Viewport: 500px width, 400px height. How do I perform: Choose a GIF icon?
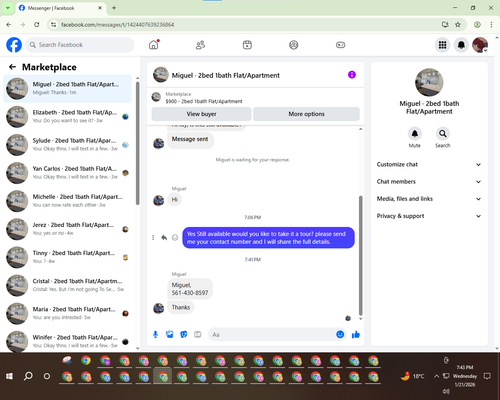pos(198,334)
